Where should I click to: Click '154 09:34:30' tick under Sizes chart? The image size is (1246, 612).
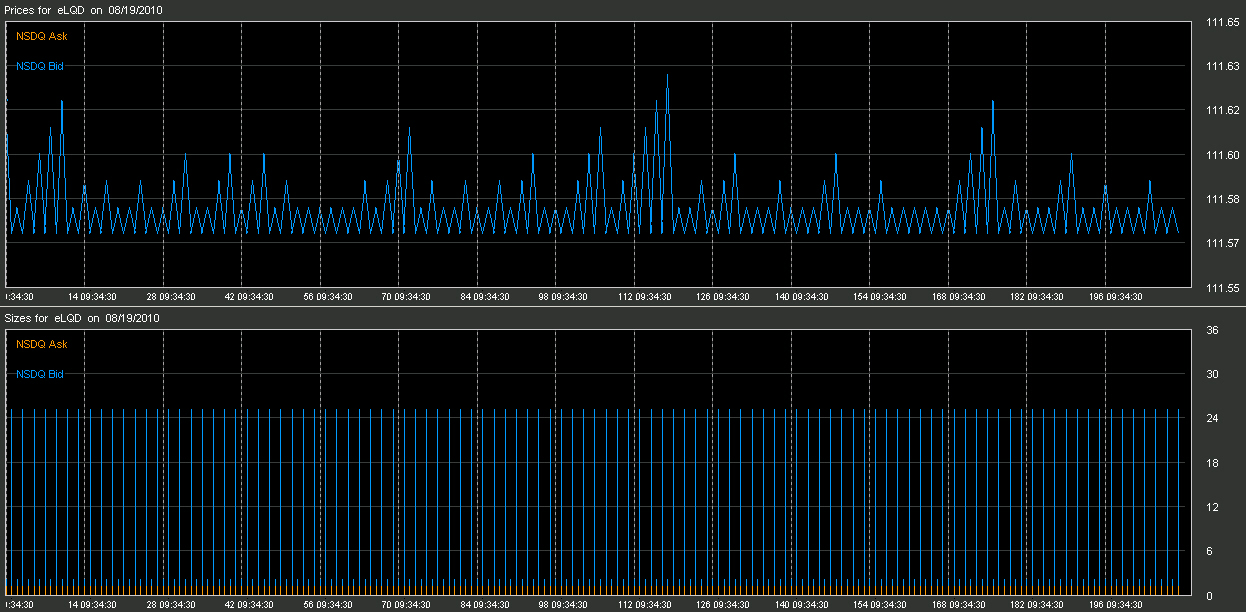click(x=880, y=605)
